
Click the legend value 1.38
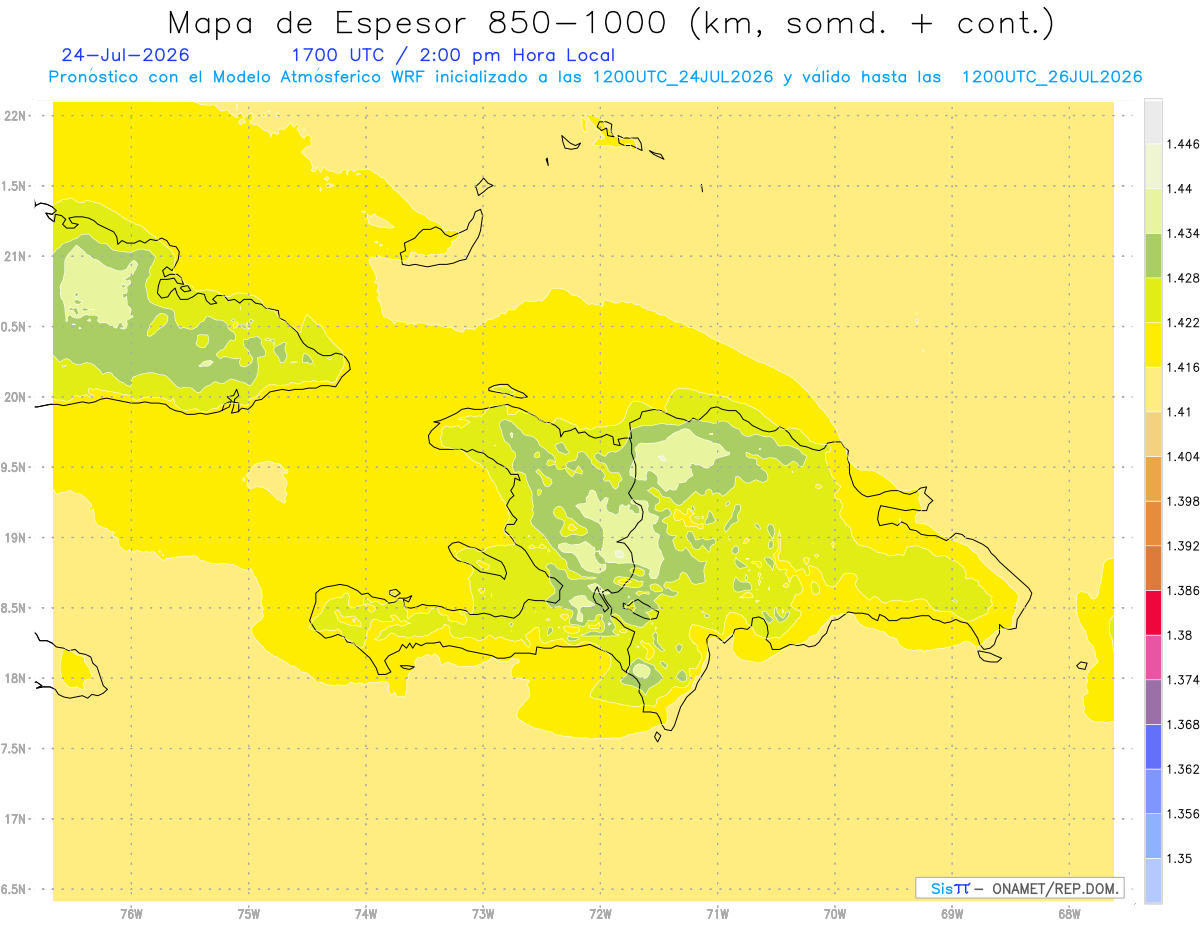pyautogui.click(x=1179, y=635)
